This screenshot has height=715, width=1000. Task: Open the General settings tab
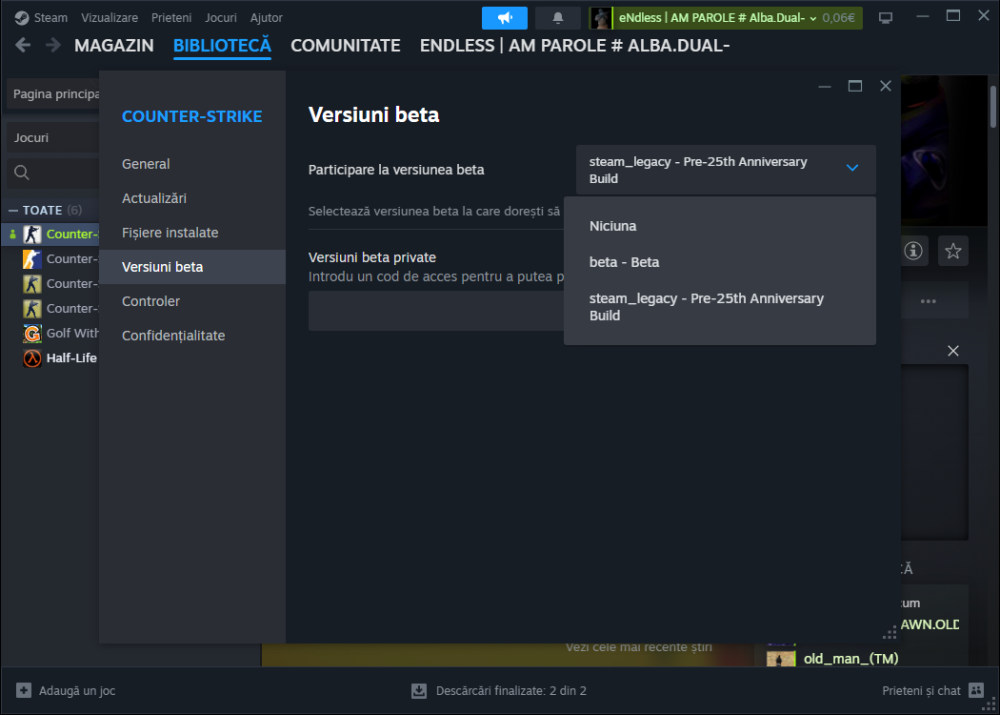pyautogui.click(x=146, y=164)
